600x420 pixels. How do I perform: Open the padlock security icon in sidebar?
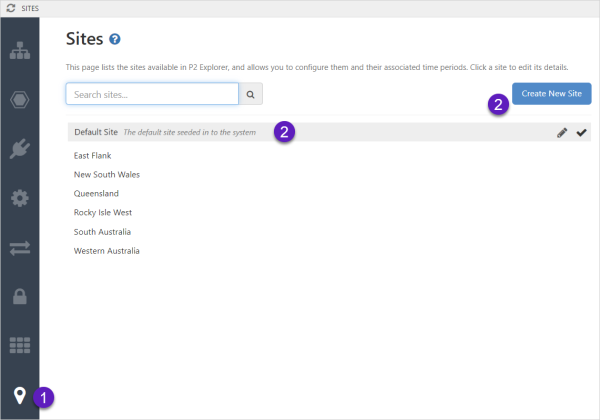19,296
